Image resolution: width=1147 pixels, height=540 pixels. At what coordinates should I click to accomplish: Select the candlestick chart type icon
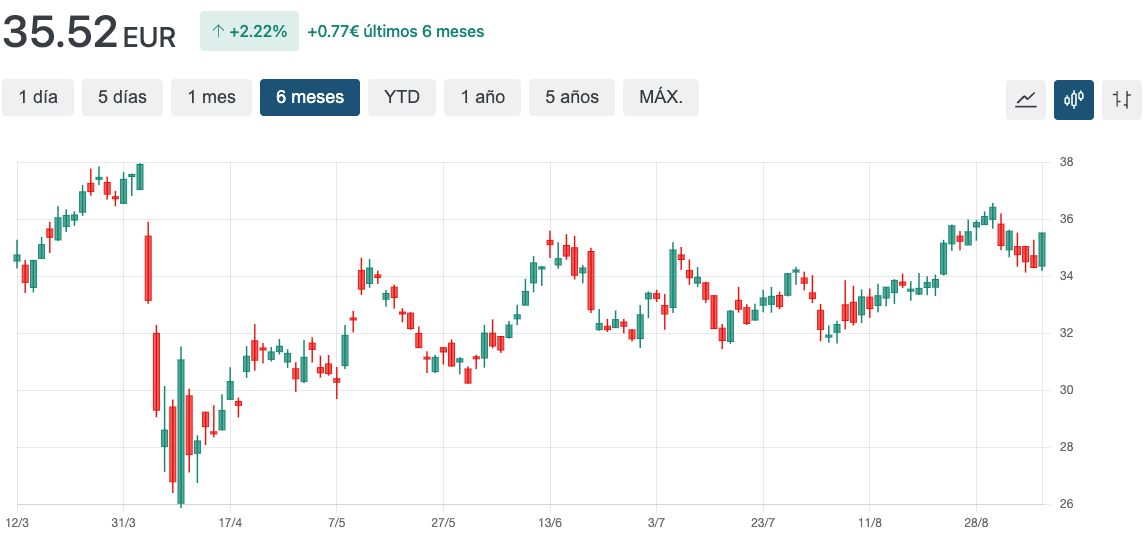coord(1074,99)
